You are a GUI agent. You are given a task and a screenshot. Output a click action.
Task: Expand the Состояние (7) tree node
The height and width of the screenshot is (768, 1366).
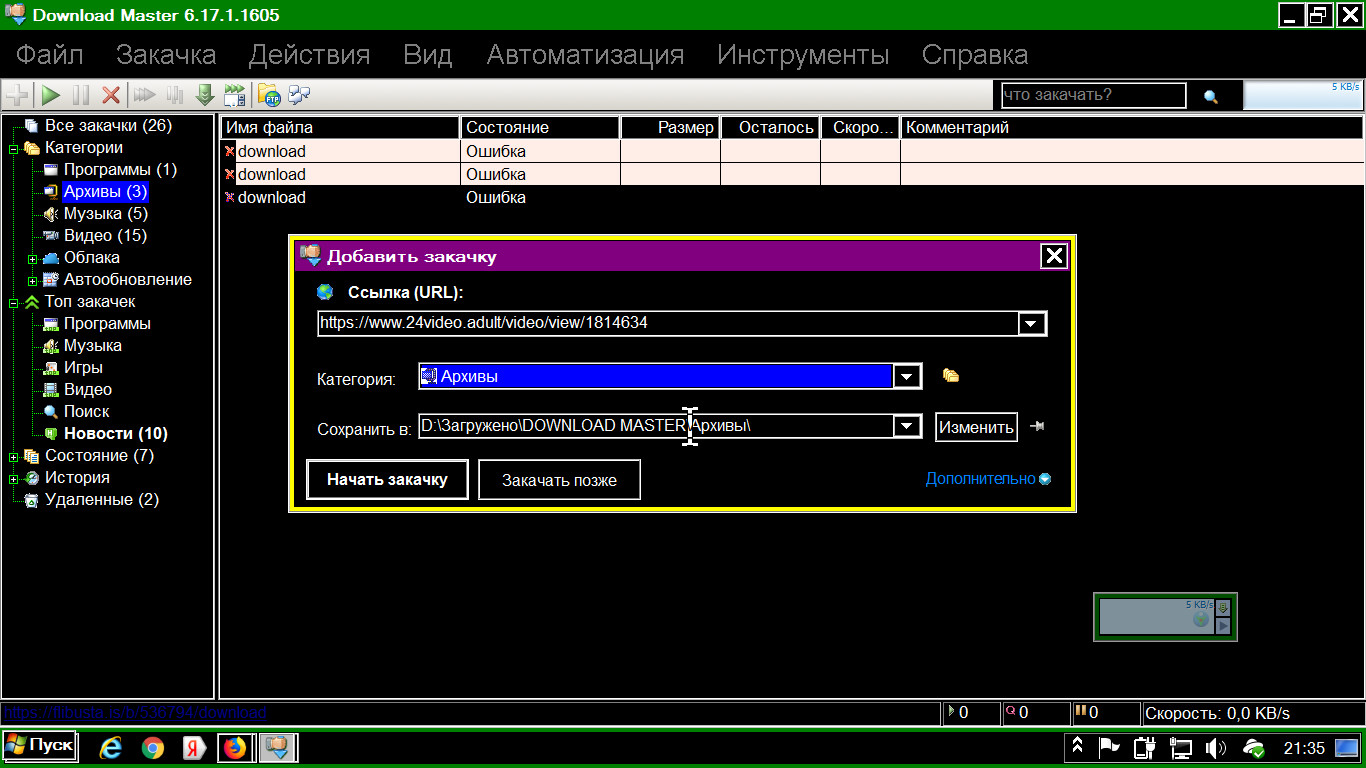[14, 456]
